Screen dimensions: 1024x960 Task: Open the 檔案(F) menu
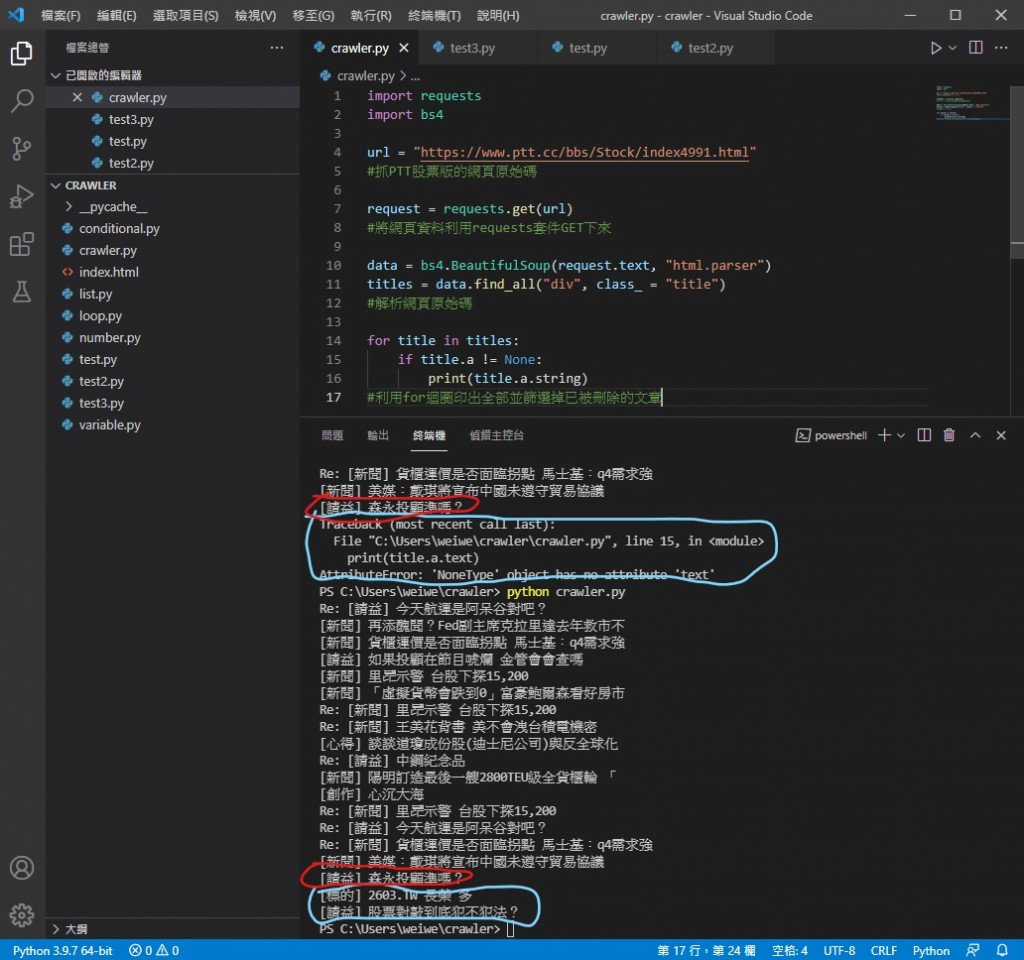61,15
